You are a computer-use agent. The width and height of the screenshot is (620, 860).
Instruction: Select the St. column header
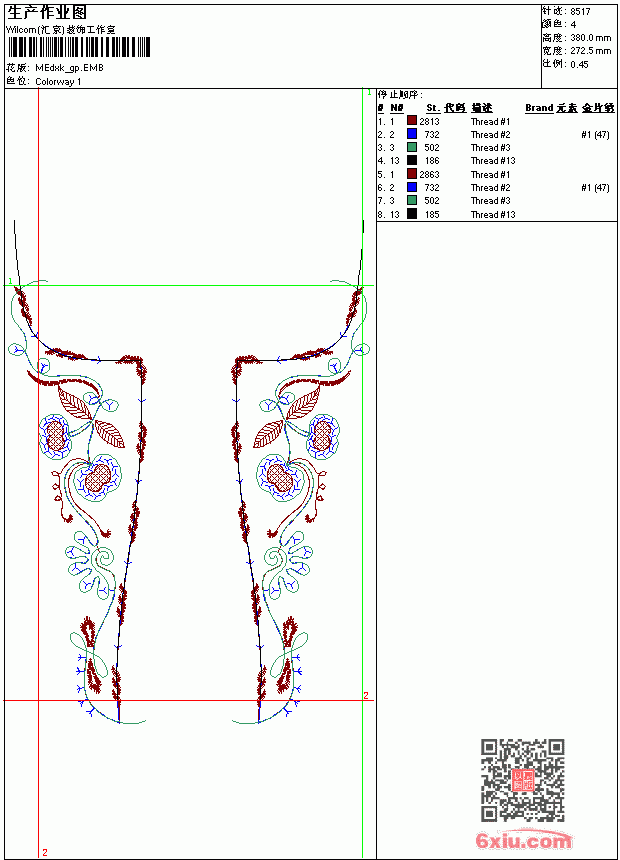click(433, 108)
